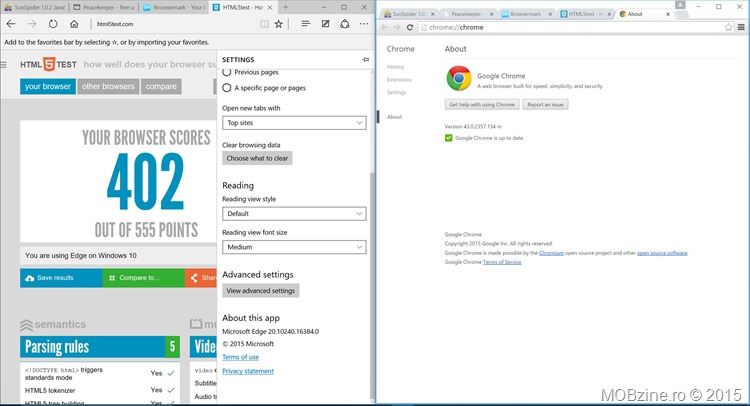Click Edge address bar html5test.com
The width and height of the screenshot is (750, 406).
click(x=175, y=24)
